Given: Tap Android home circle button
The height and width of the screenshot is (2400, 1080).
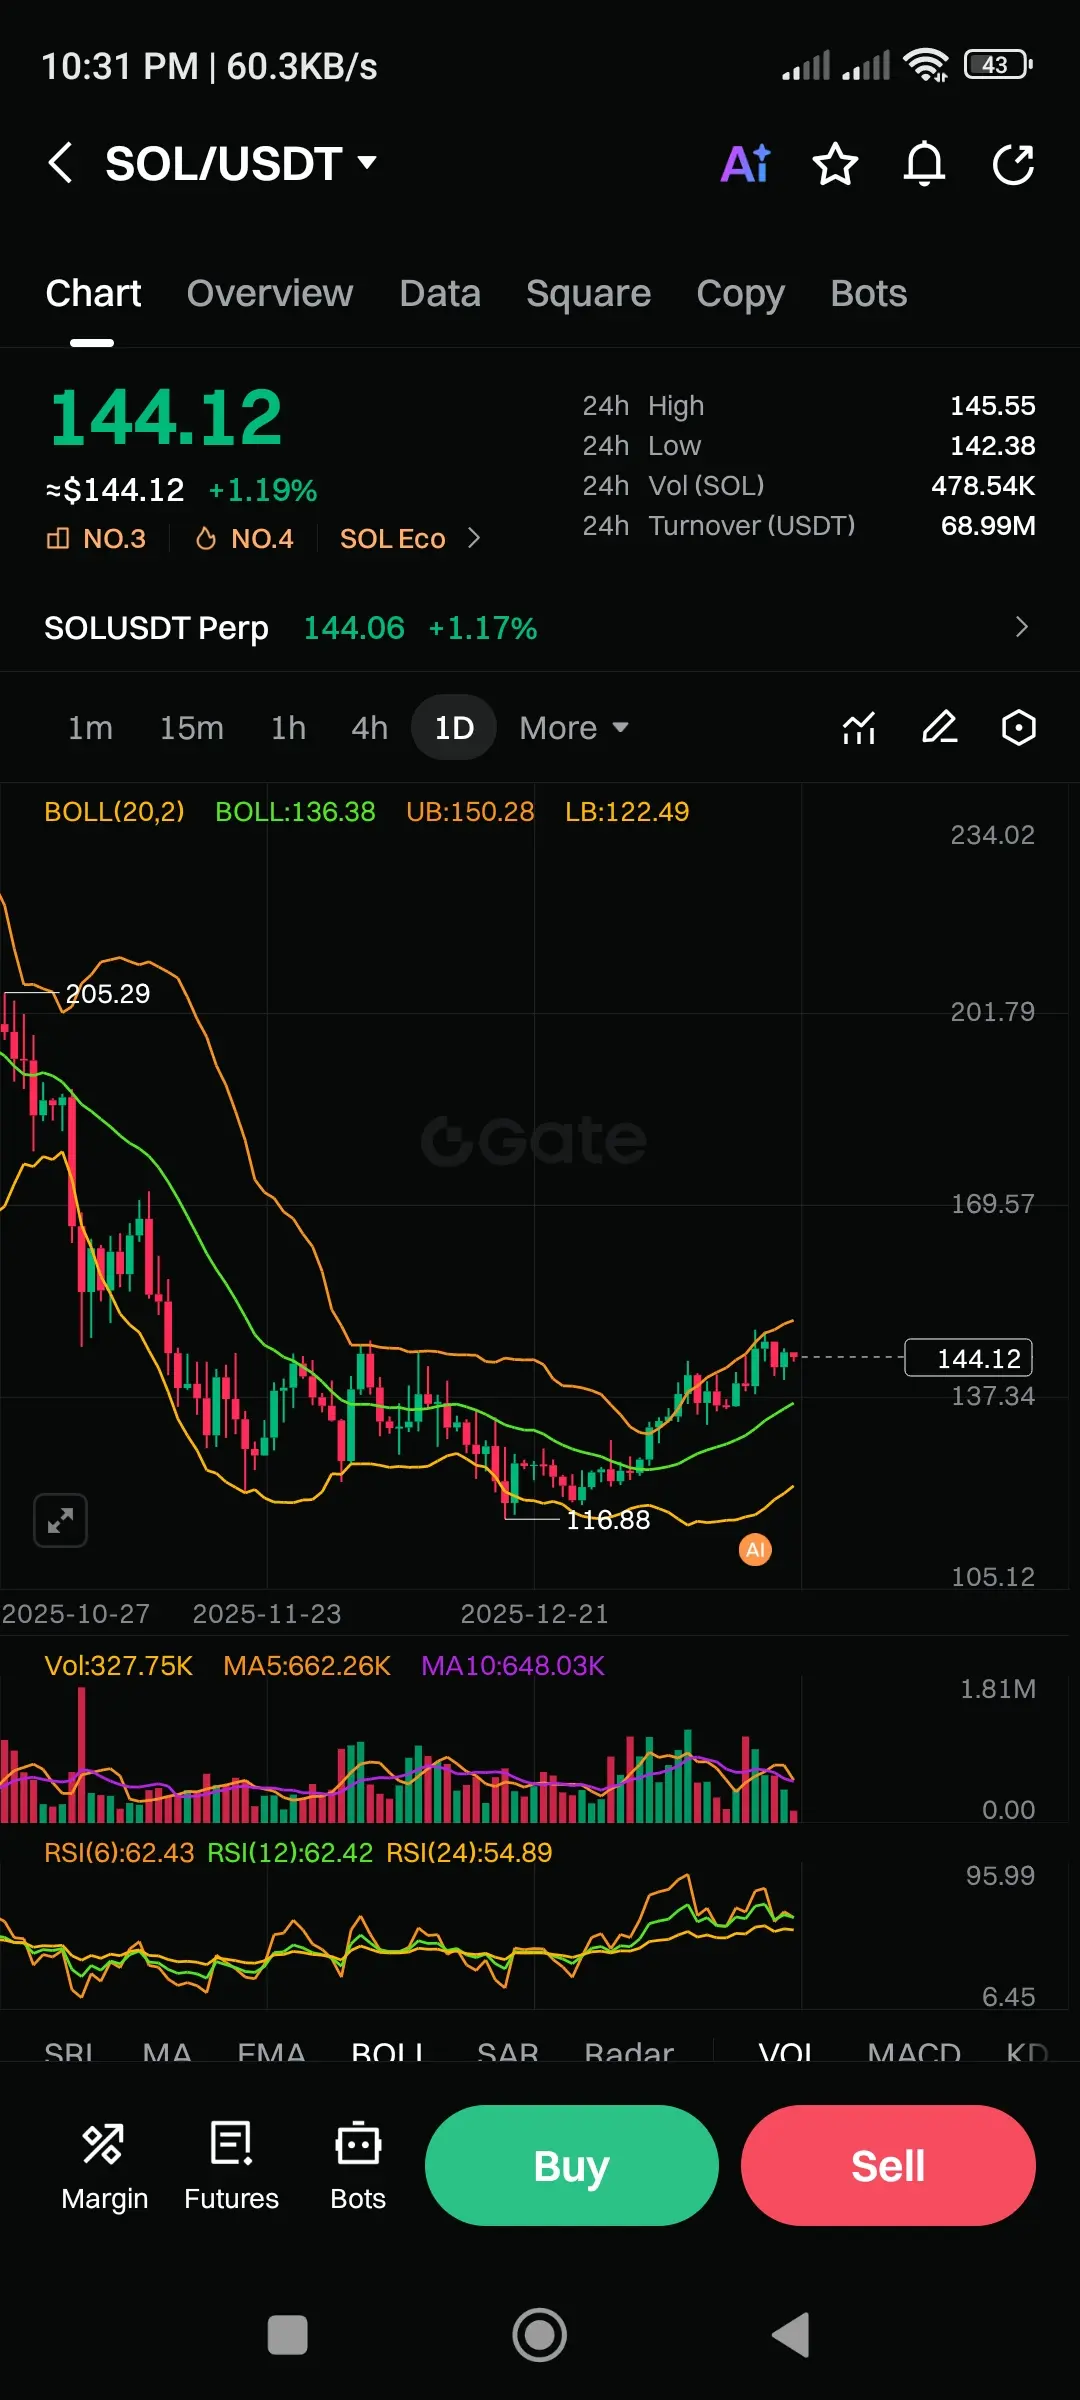Looking at the screenshot, I should [540, 2336].
